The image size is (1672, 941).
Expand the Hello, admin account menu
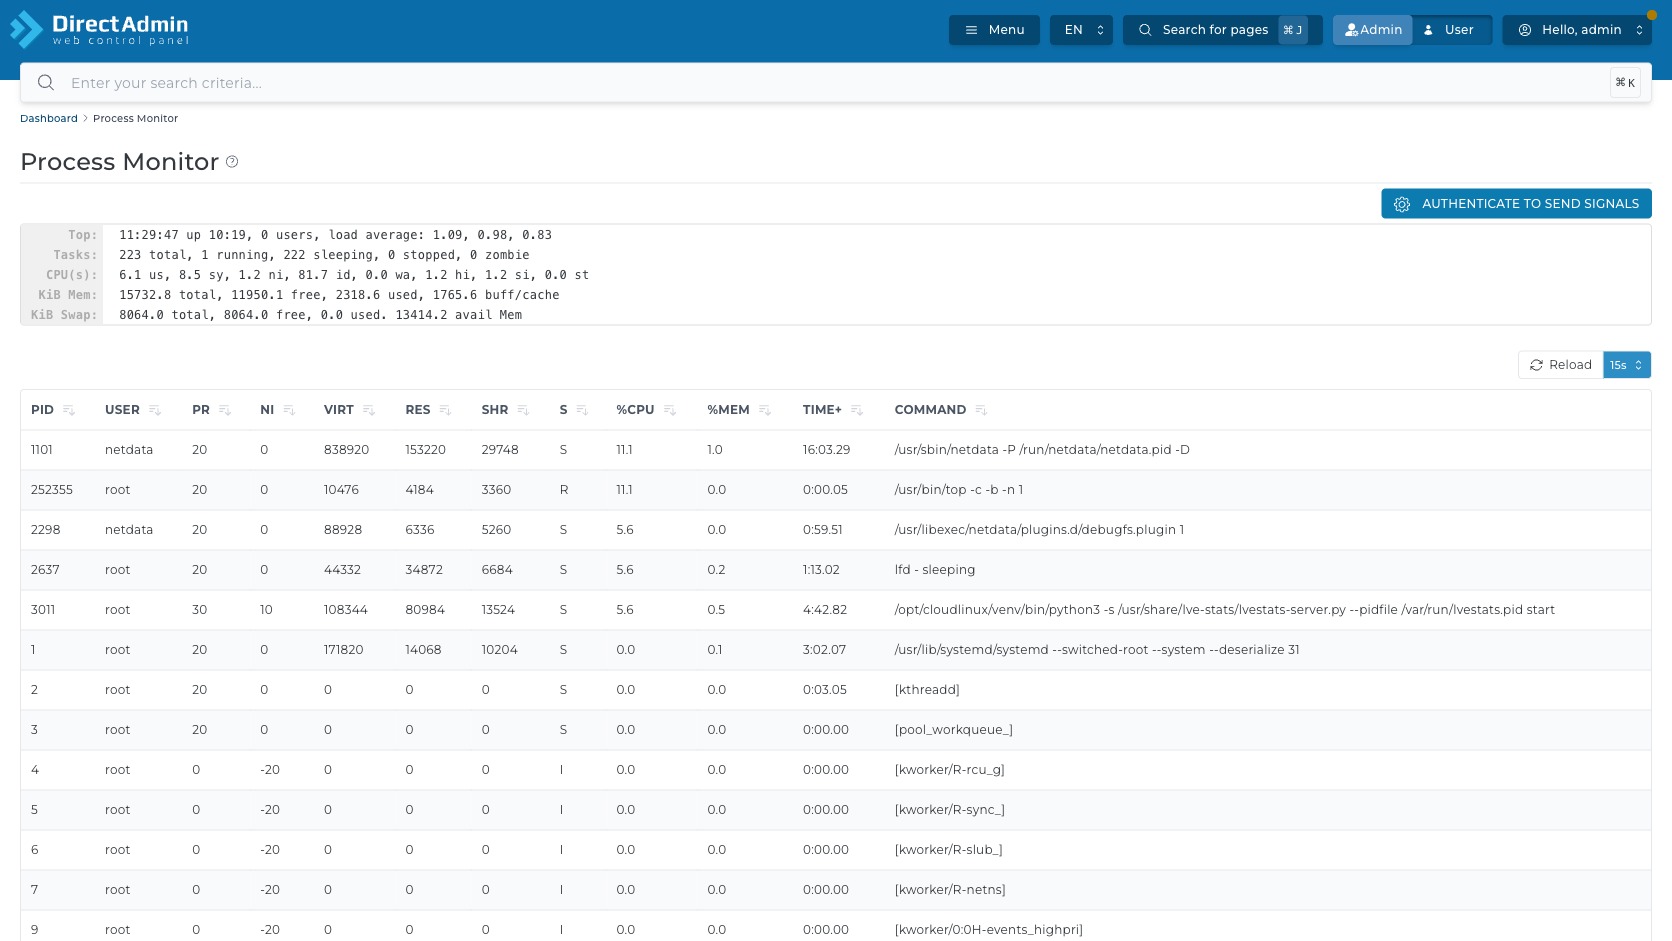tap(1576, 30)
